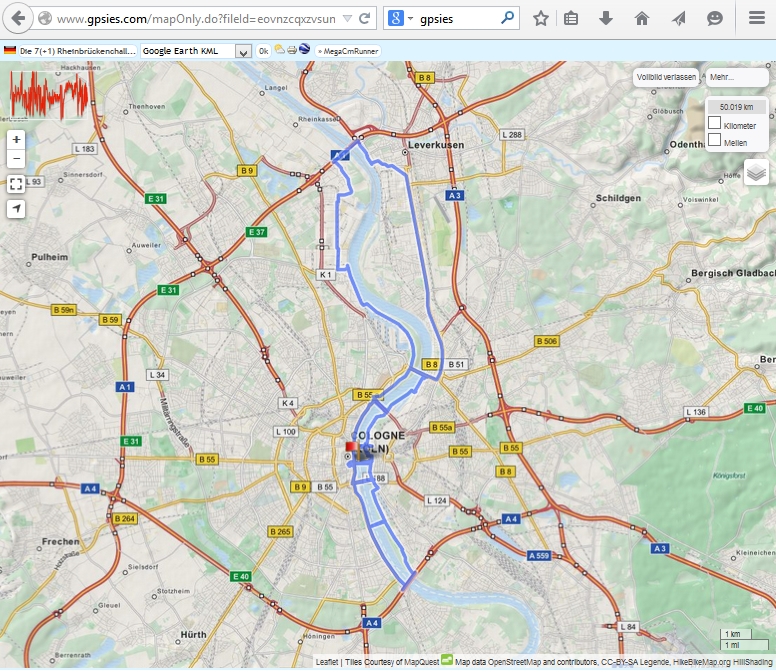
Task: Open the Firefox hamburger menu
Action: (x=756, y=18)
